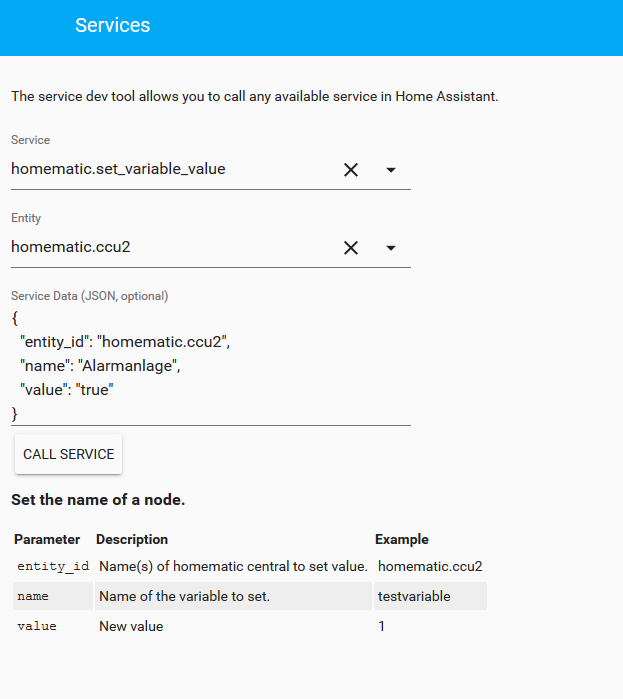Viewport: 623px width, 699px height.
Task: Click the Services page title
Action: (113, 26)
